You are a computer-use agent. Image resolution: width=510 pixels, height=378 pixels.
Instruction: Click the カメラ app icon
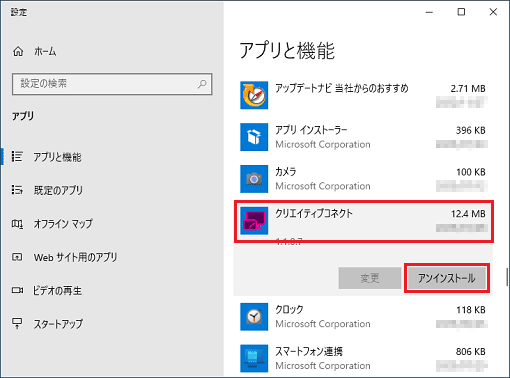click(254, 179)
